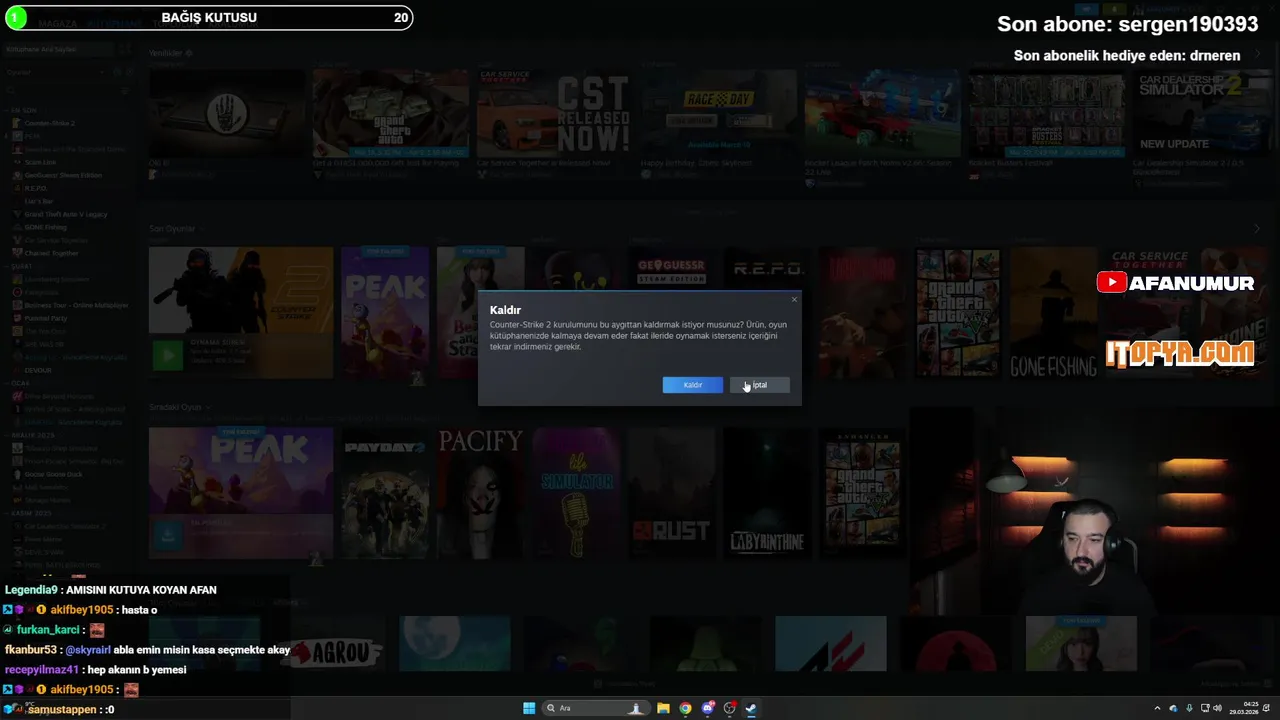Select GONE Fishing in the library sidebar

[46, 227]
